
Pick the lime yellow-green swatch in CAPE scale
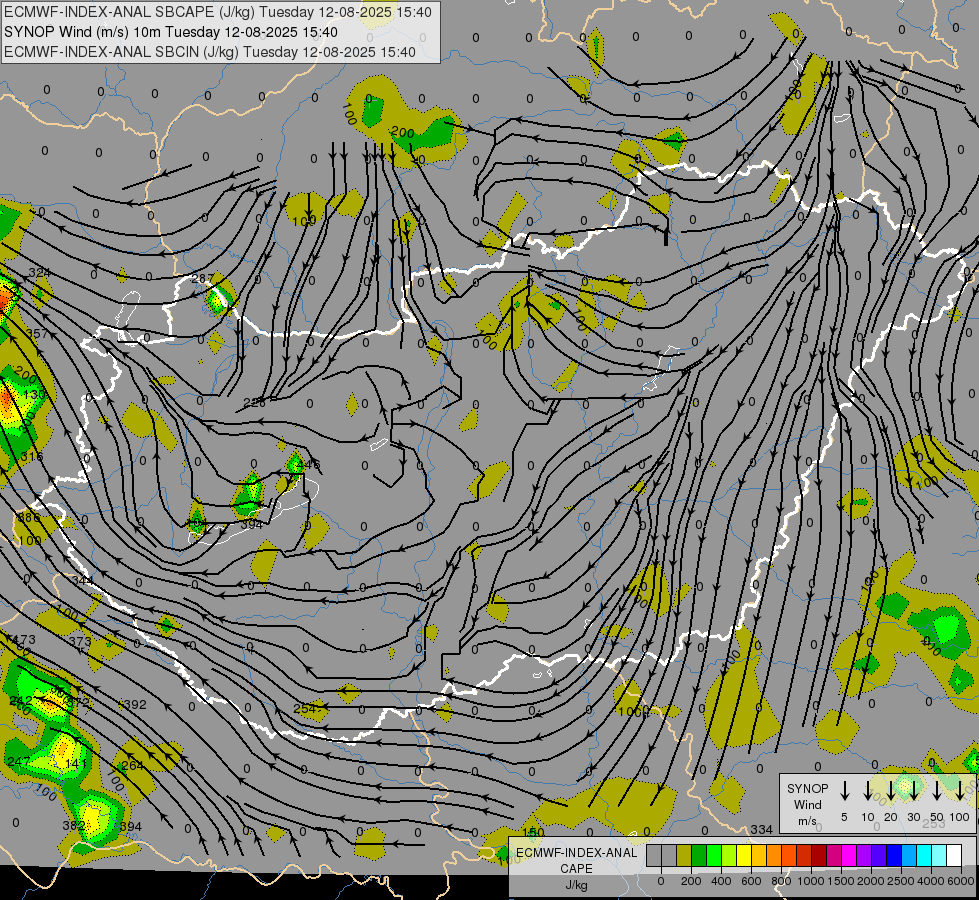click(729, 856)
